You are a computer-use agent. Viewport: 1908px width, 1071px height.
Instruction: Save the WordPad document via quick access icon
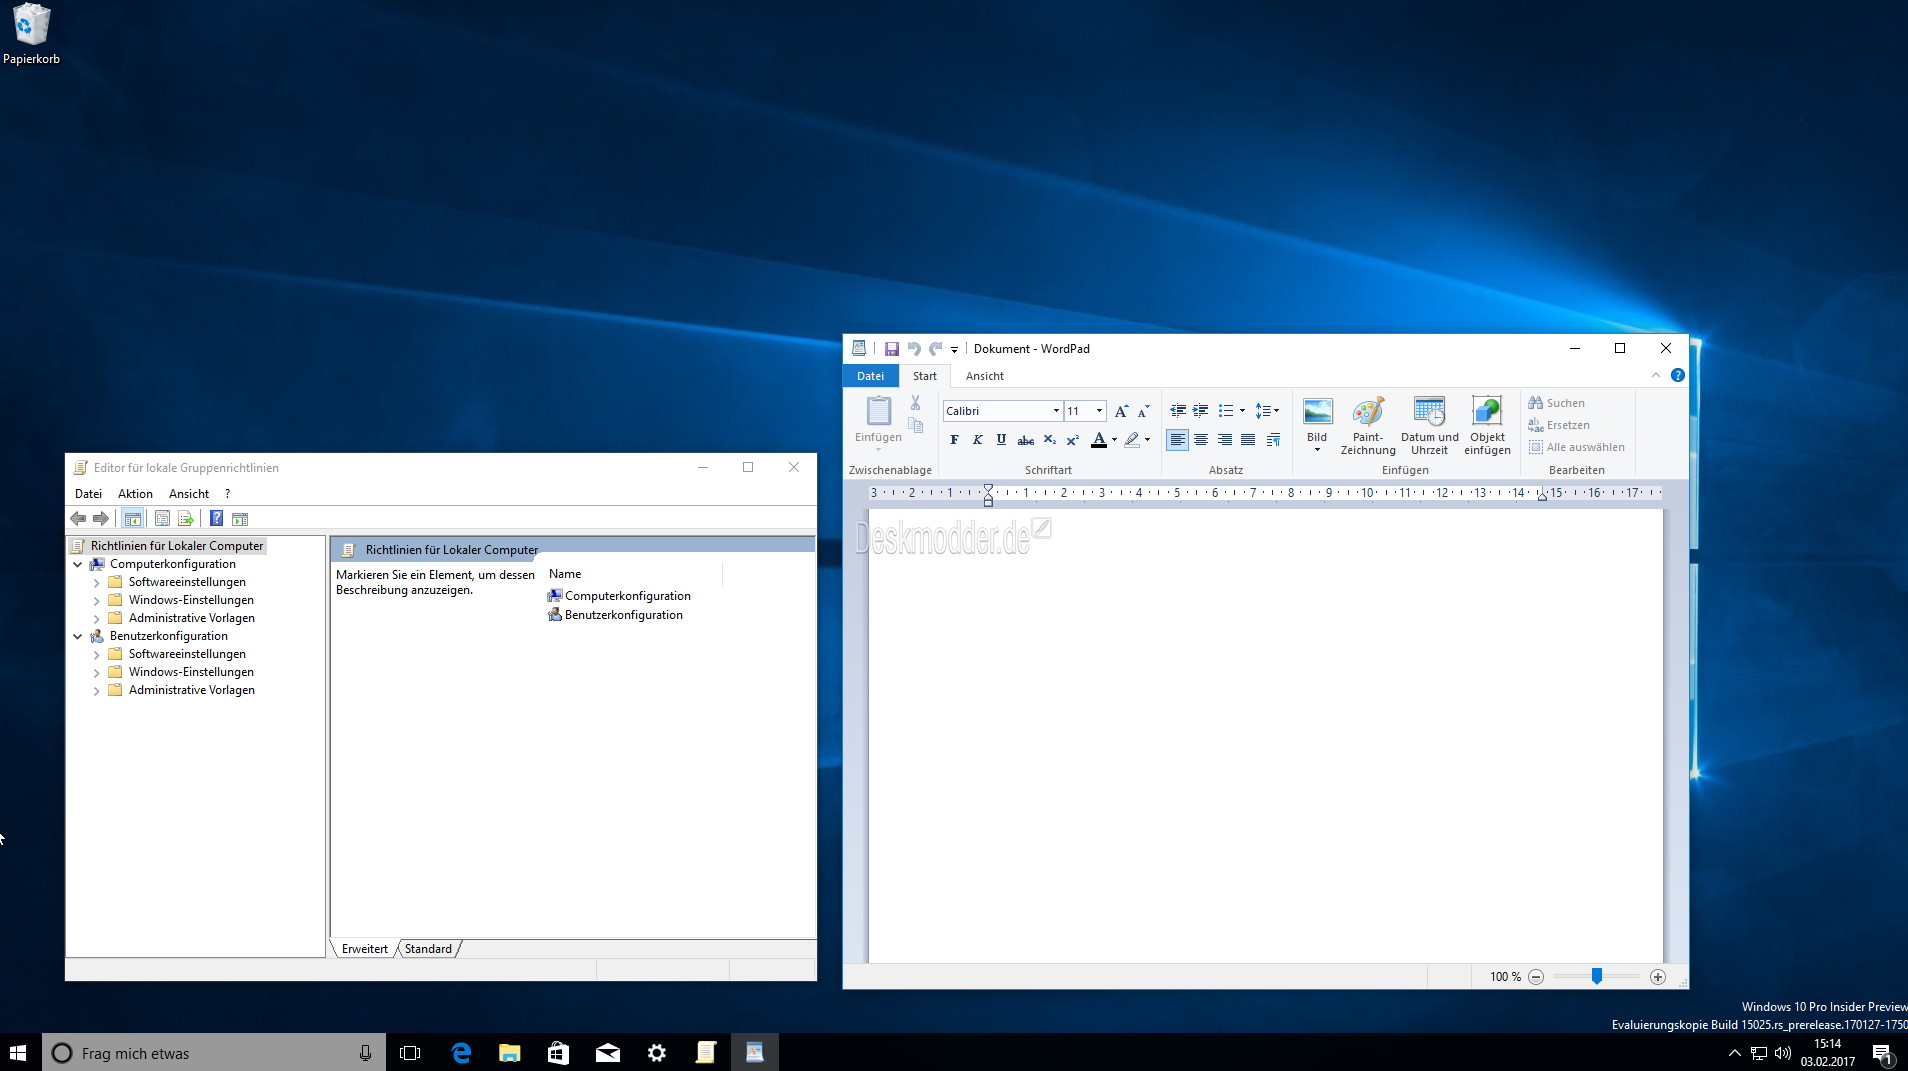coord(891,349)
